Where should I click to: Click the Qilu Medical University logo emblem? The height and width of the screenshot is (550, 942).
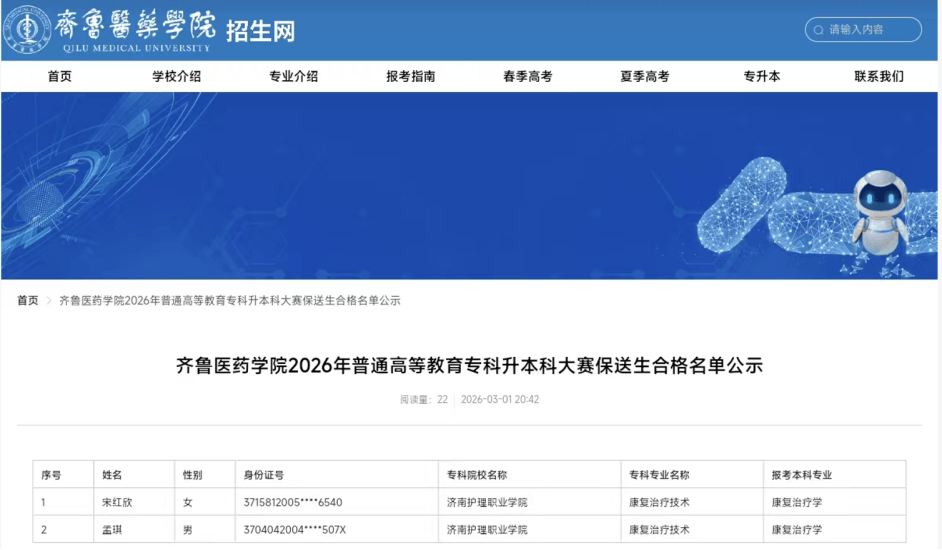click(x=26, y=28)
